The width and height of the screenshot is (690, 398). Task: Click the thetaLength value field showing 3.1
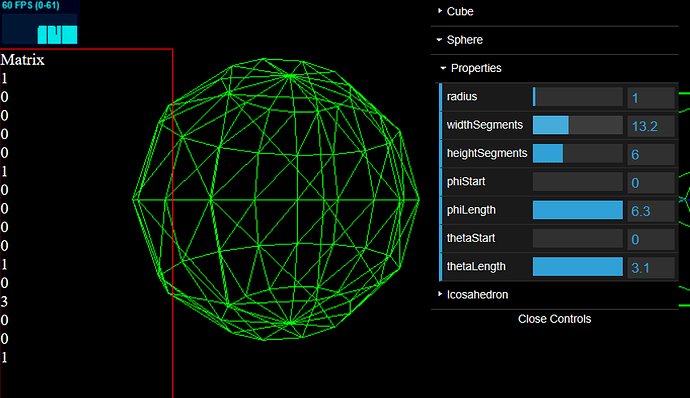point(651,267)
